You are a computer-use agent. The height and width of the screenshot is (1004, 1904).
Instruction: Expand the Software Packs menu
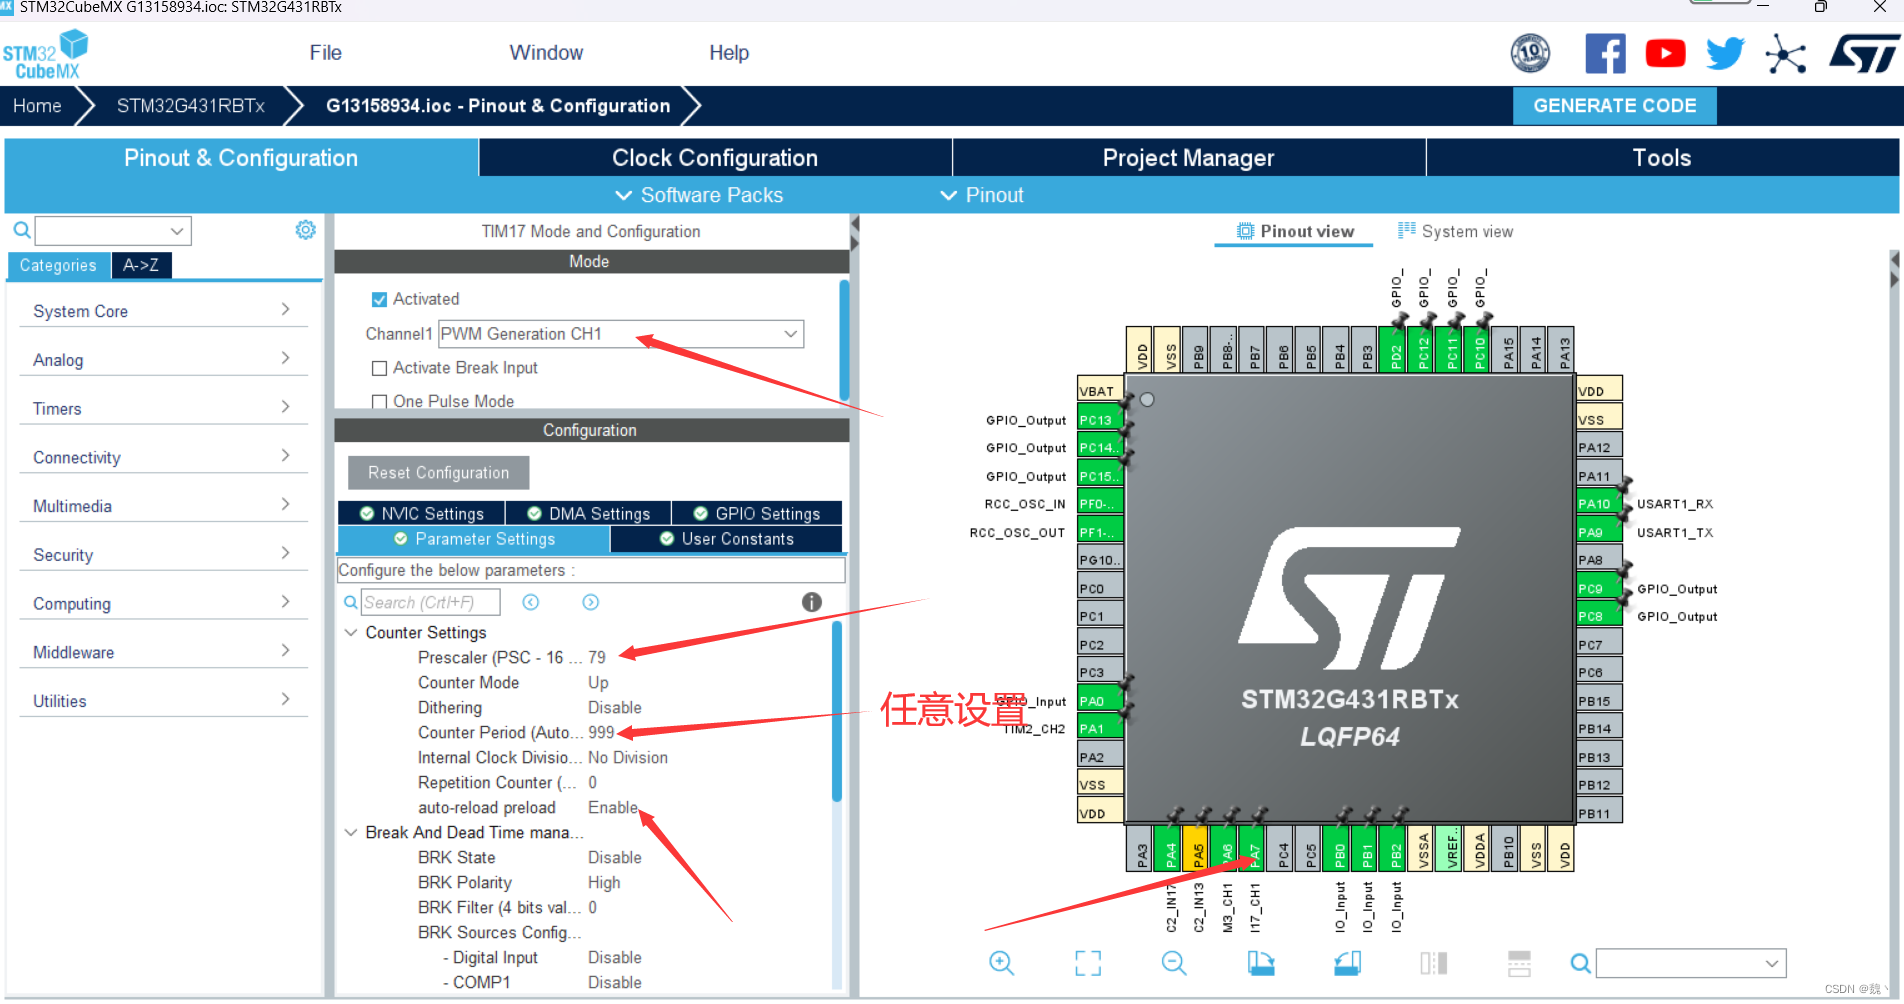click(699, 195)
